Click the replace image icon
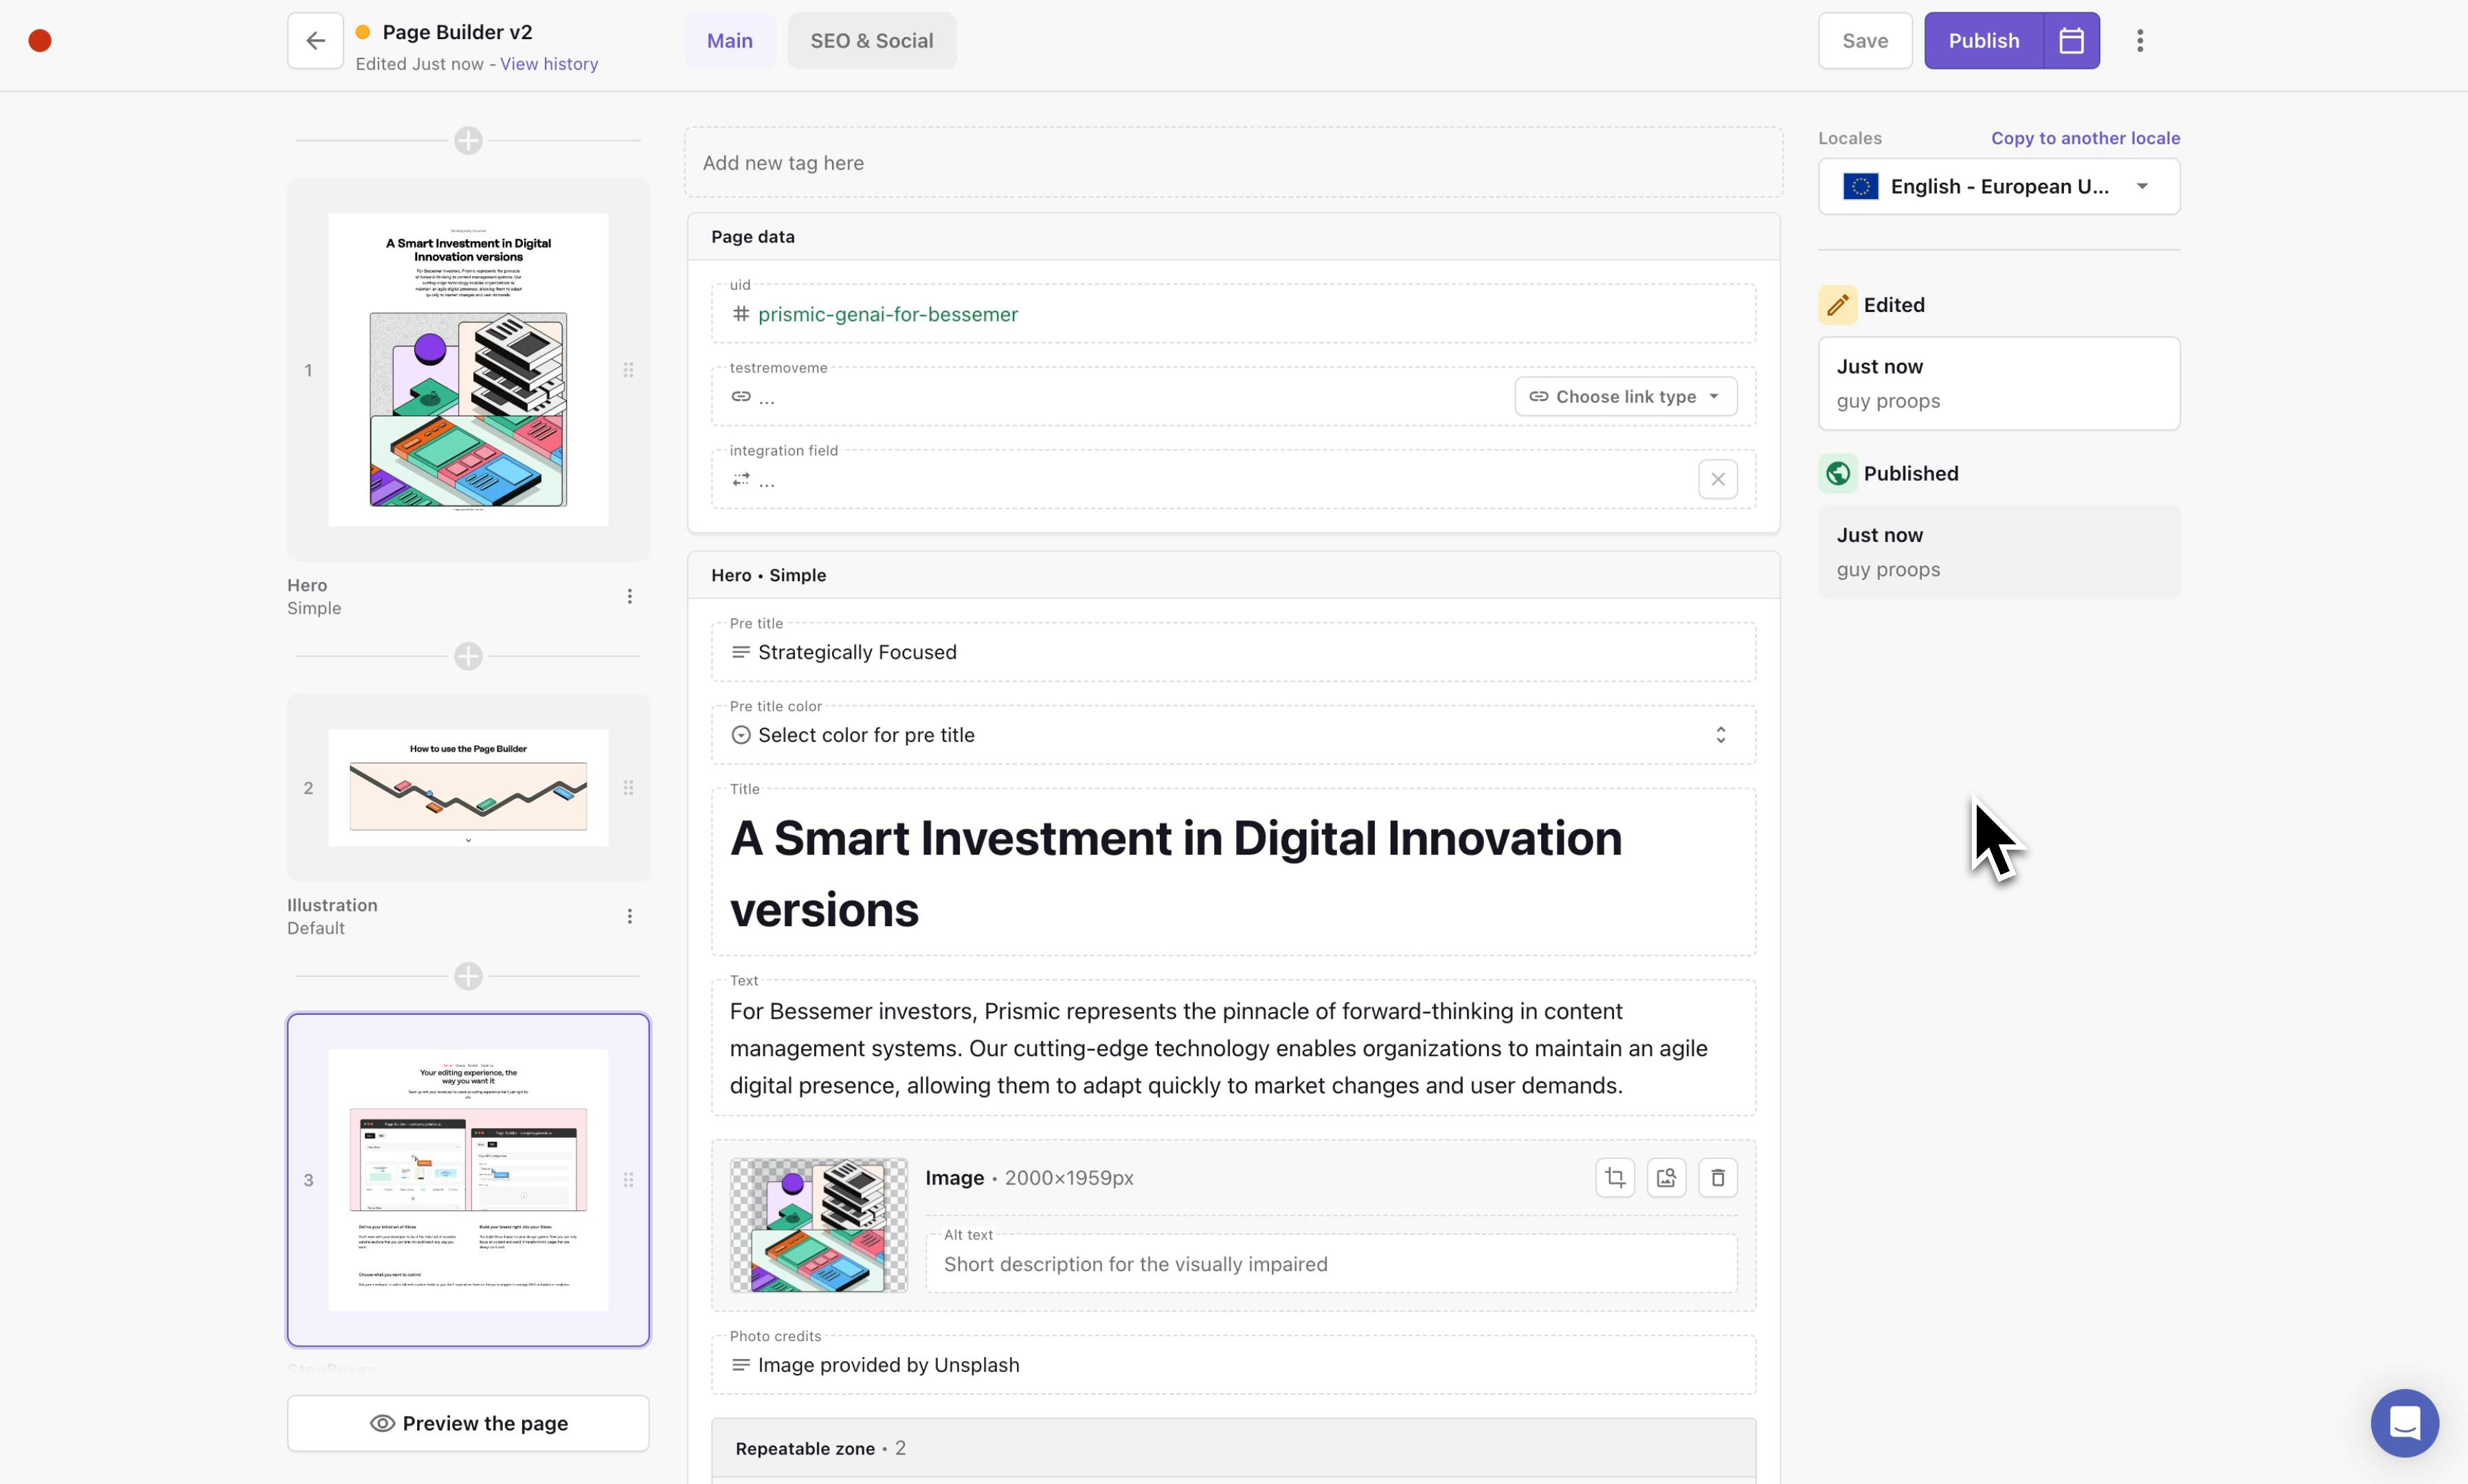The width and height of the screenshot is (2468, 1484). (1666, 1178)
